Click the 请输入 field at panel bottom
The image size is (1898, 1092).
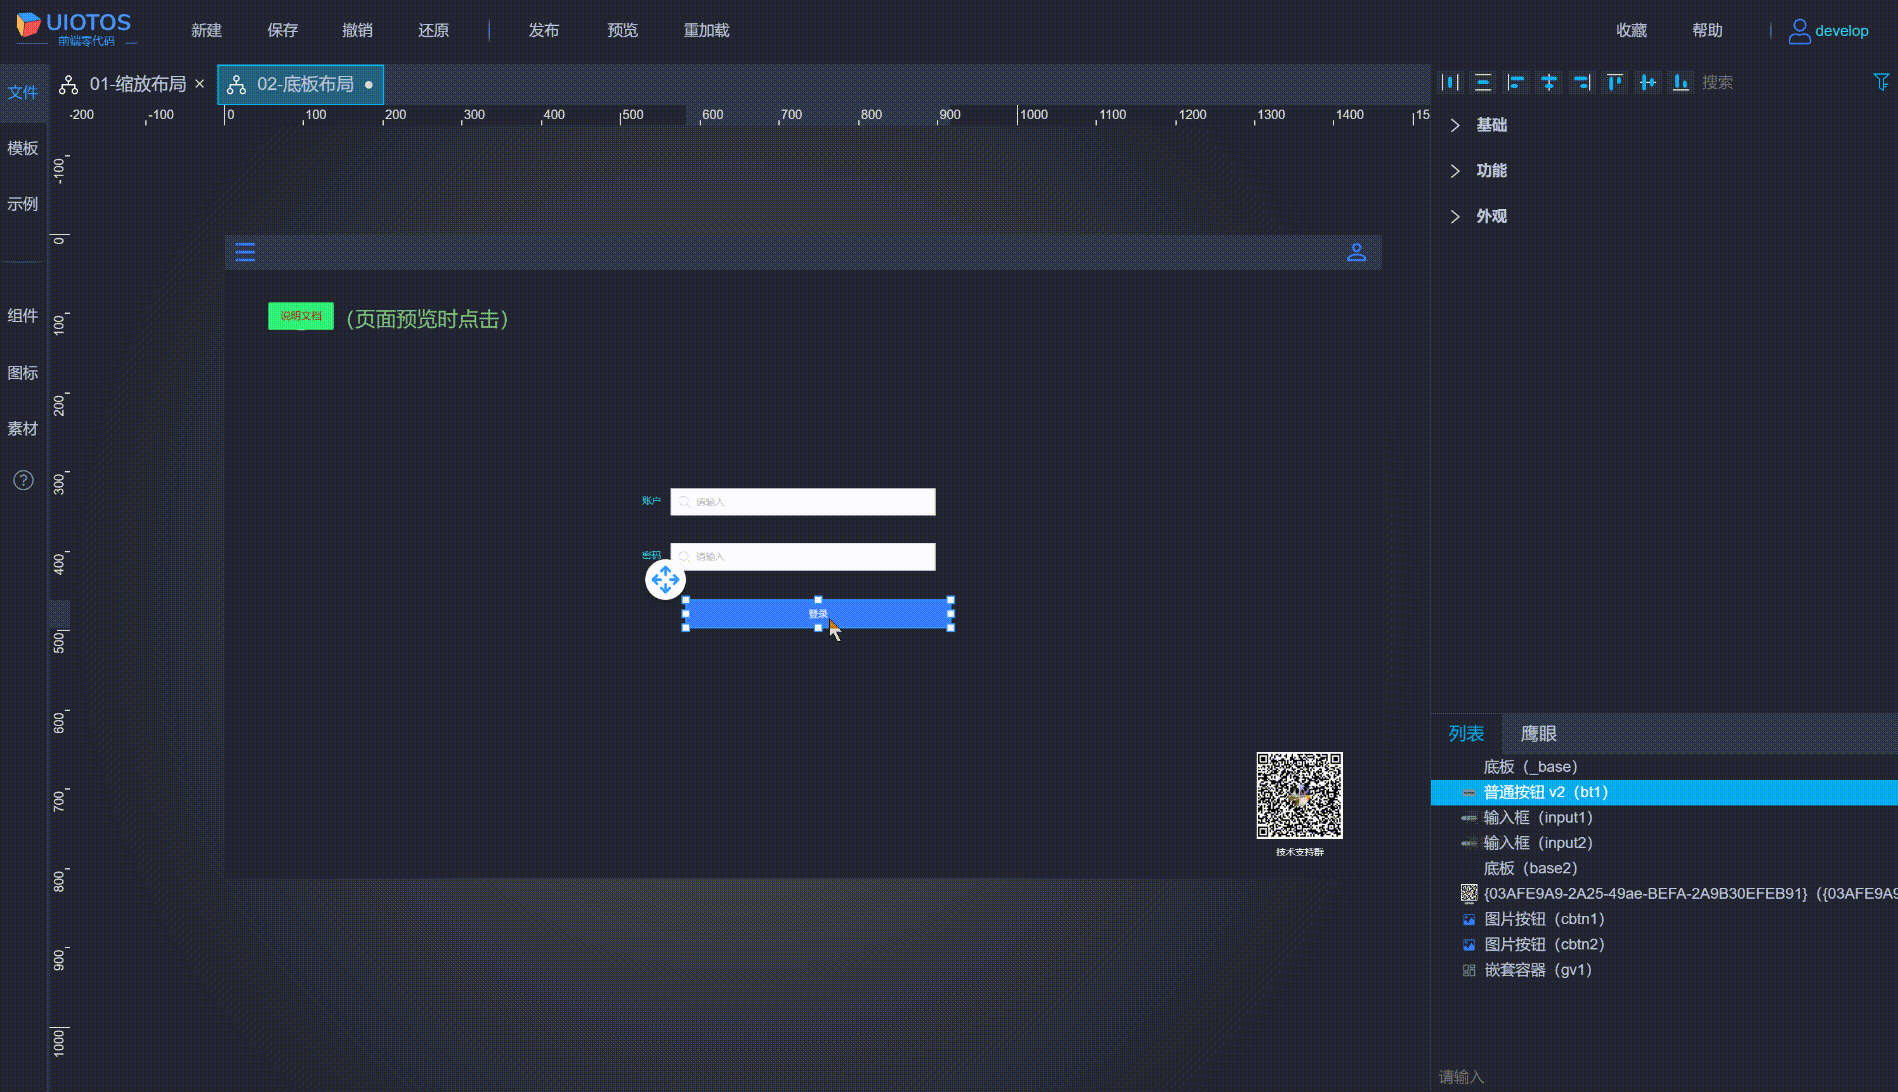point(1664,1077)
